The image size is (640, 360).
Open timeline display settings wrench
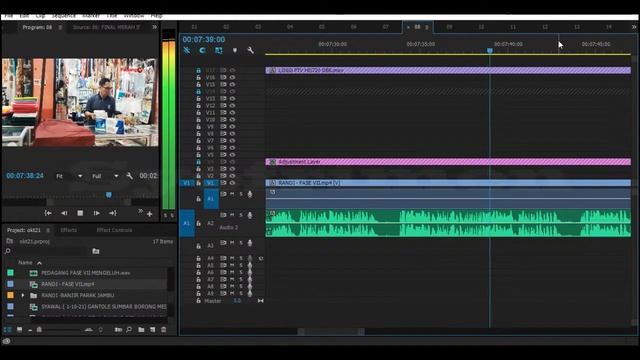point(250,50)
